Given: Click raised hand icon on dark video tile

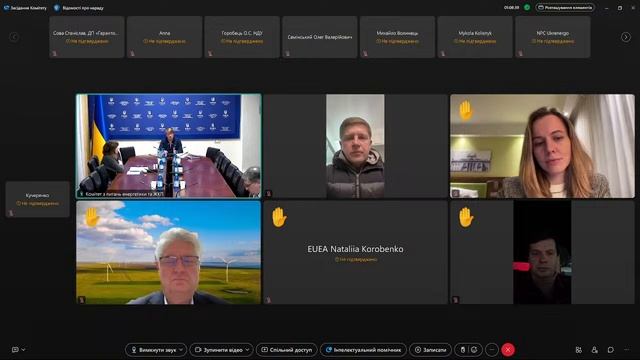Looking at the screenshot, I should 466,217.
